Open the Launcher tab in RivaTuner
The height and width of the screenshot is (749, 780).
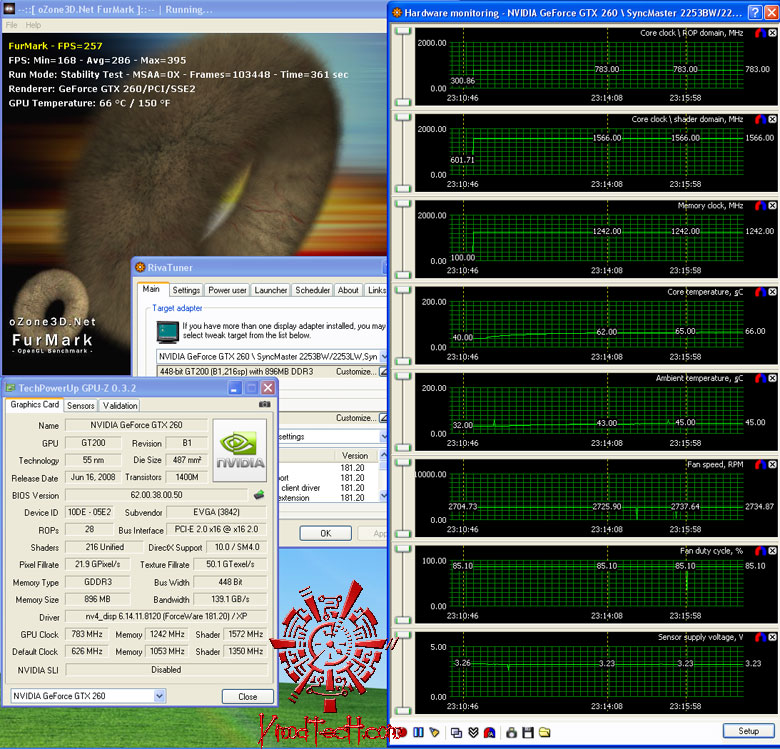click(x=271, y=290)
